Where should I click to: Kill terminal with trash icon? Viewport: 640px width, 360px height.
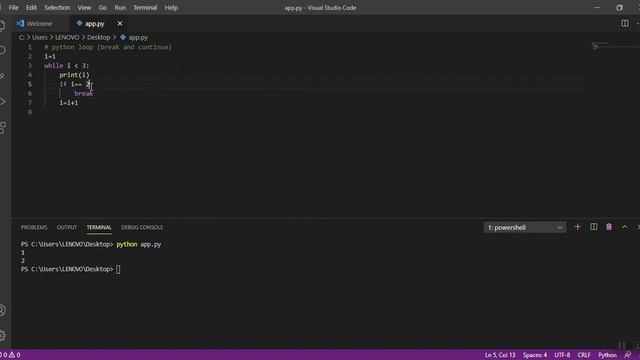609,227
